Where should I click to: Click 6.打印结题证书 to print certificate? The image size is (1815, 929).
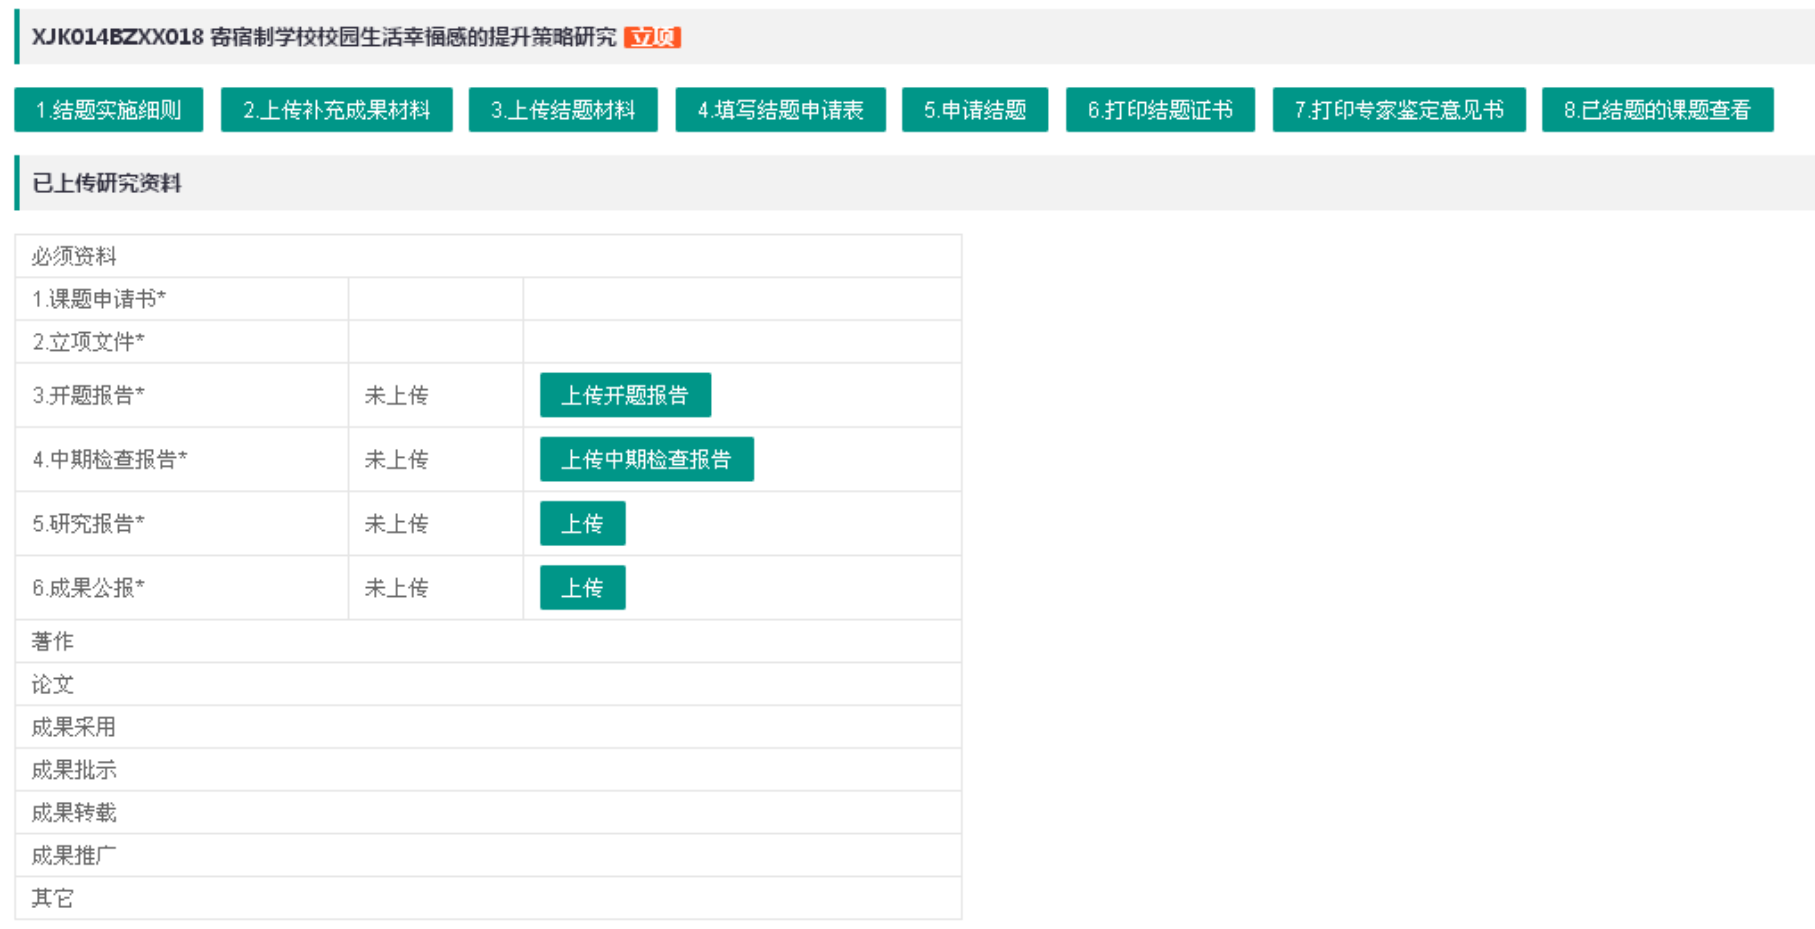[1160, 110]
